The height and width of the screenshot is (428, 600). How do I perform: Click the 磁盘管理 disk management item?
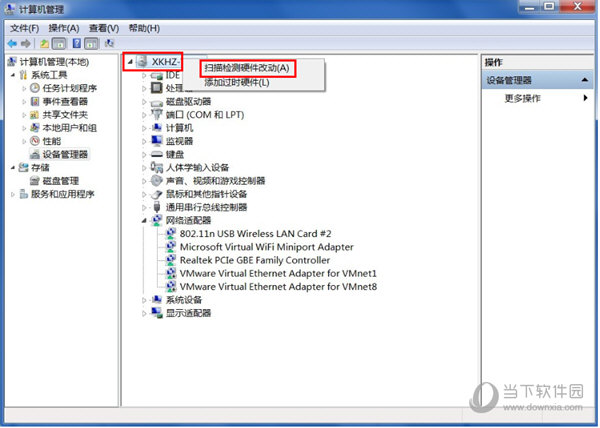pyautogui.click(x=60, y=181)
